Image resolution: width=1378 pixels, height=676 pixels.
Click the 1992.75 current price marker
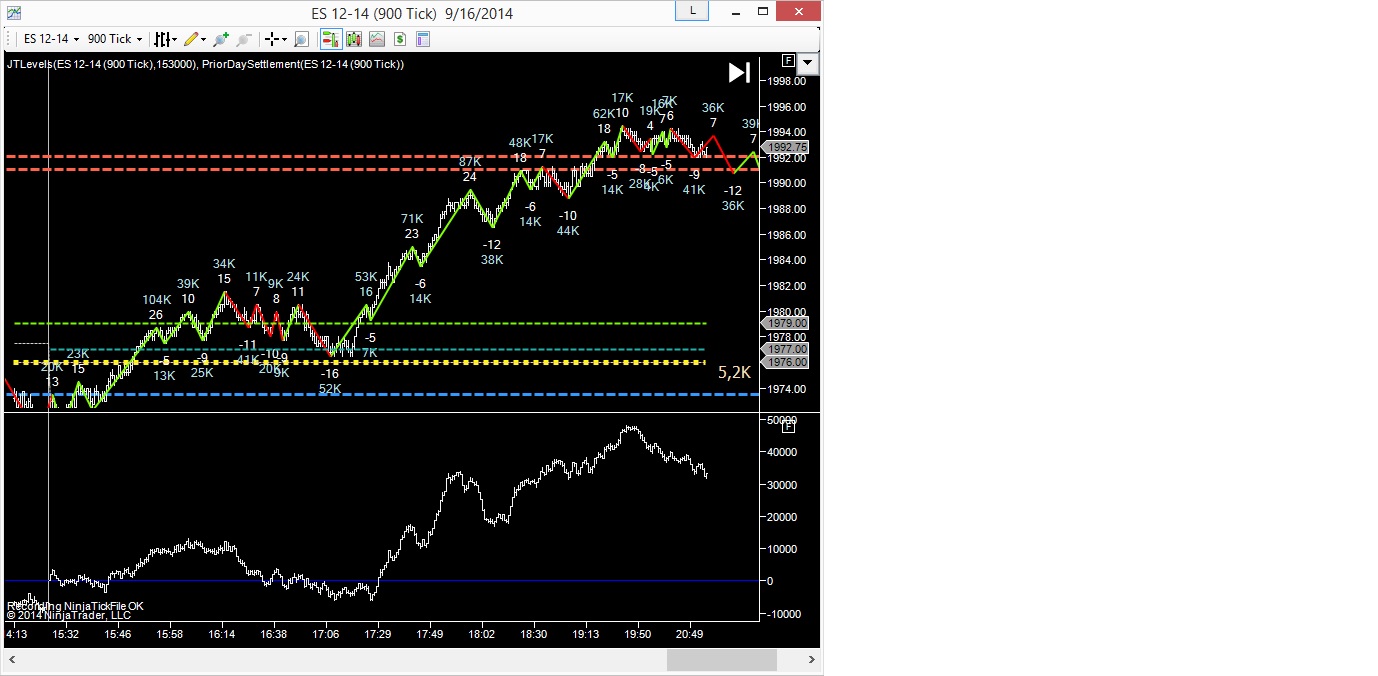[x=786, y=147]
